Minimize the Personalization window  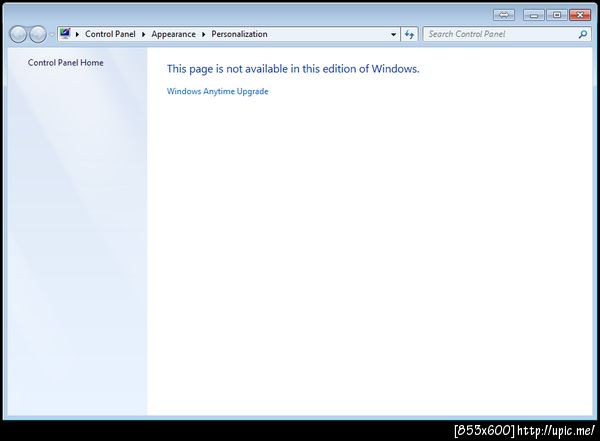[x=534, y=15]
